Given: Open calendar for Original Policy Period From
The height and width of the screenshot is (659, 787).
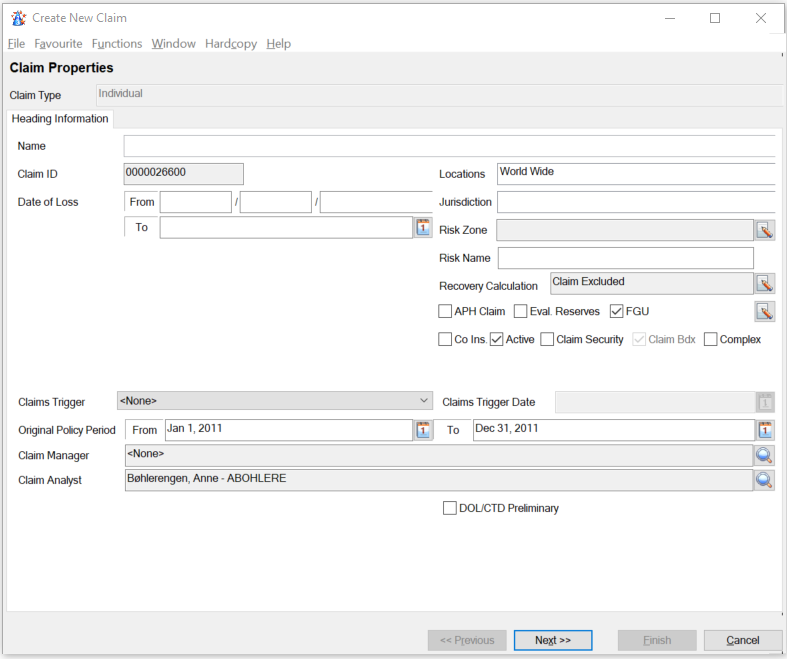Looking at the screenshot, I should [x=423, y=430].
